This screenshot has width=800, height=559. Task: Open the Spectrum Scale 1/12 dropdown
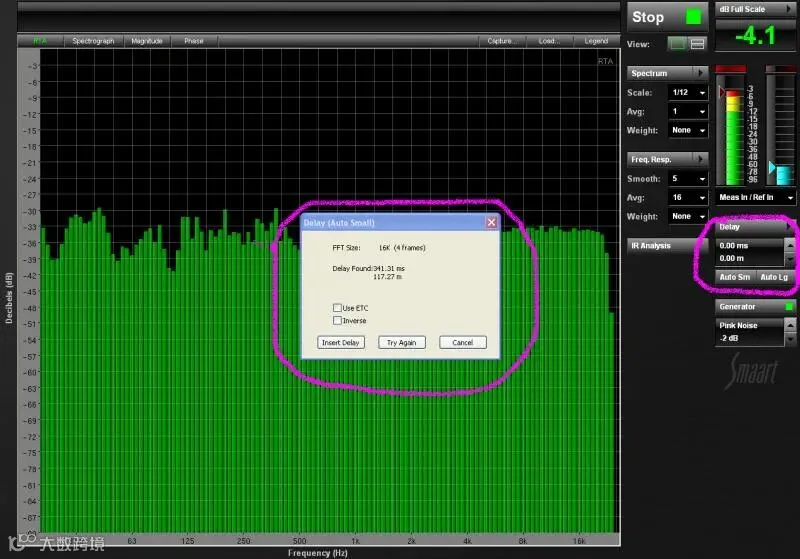tap(687, 92)
